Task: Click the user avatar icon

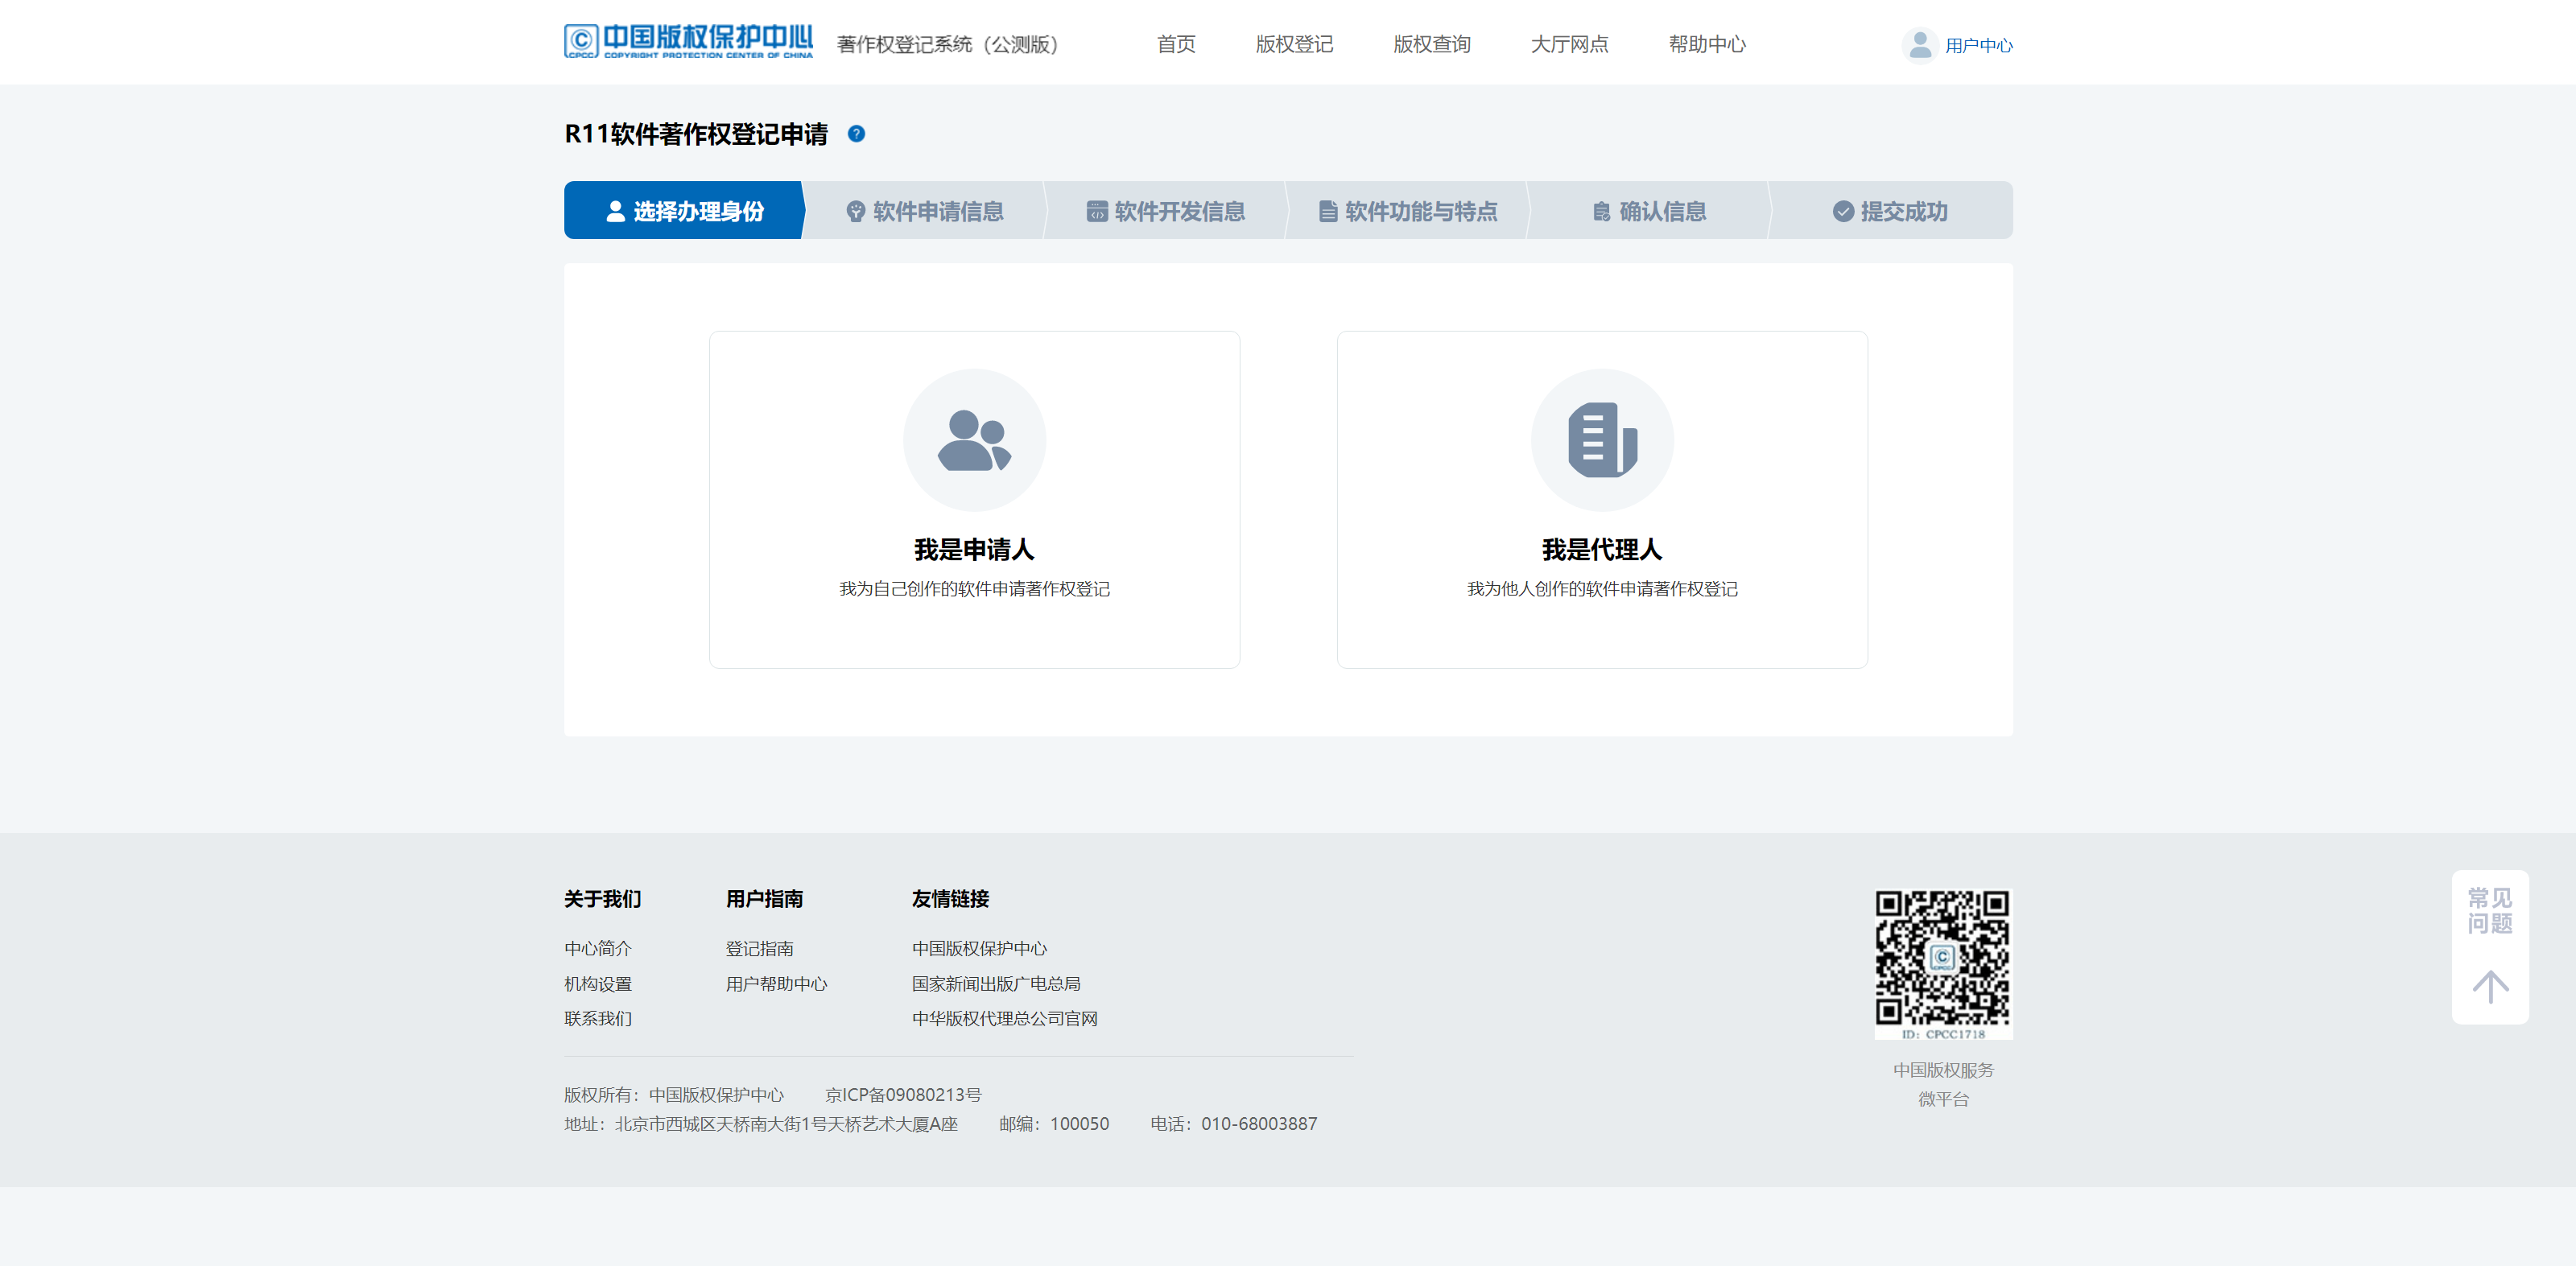Action: coord(1919,45)
